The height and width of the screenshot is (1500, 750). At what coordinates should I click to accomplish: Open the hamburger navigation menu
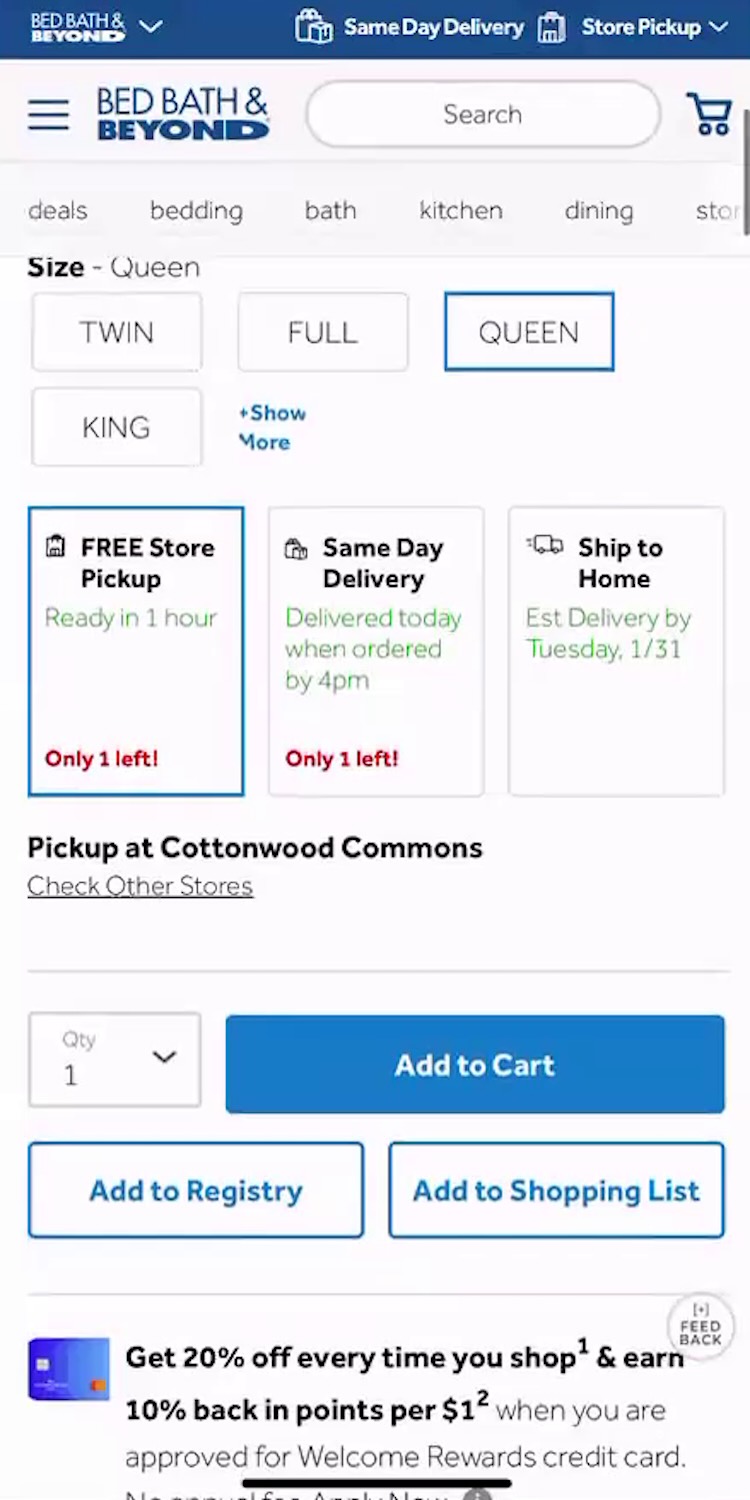tap(48, 115)
